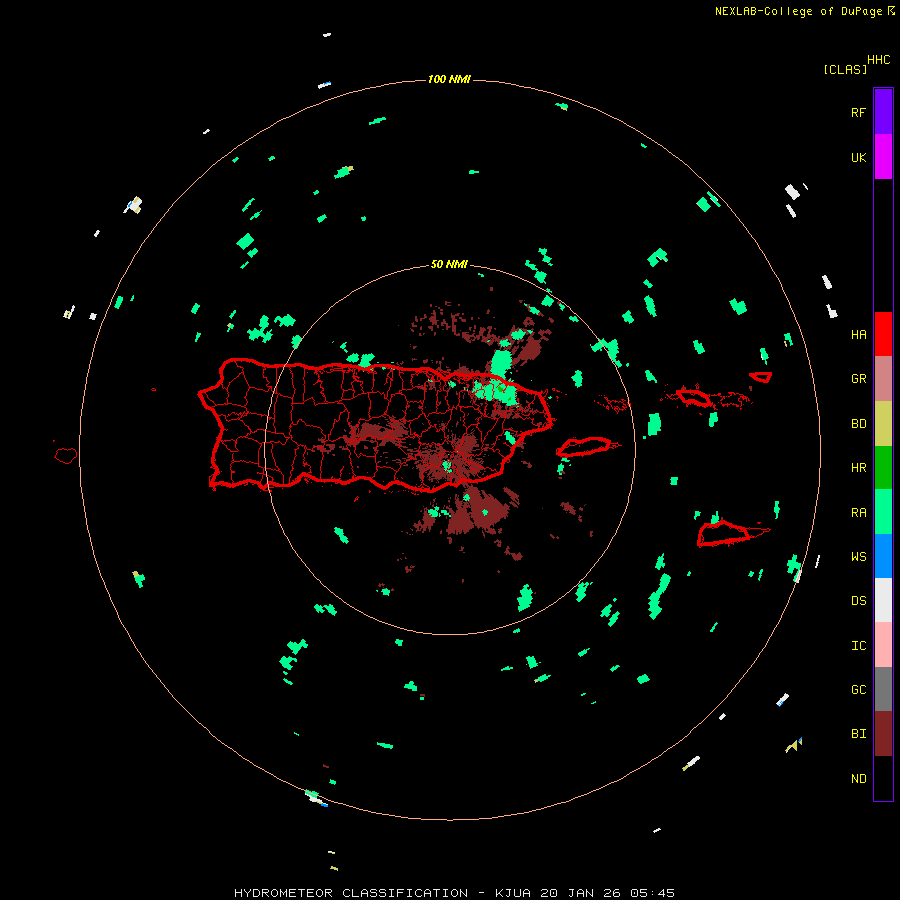
Task: Click the GR legend label
Action: [x=858, y=379]
